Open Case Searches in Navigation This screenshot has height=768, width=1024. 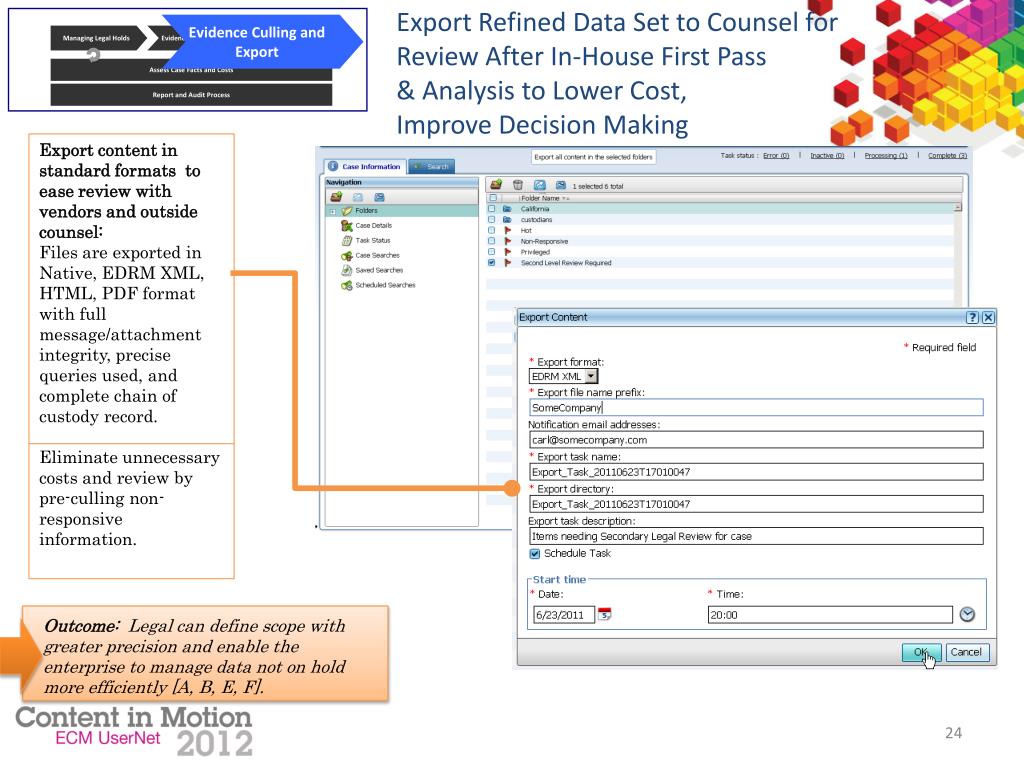(x=377, y=255)
